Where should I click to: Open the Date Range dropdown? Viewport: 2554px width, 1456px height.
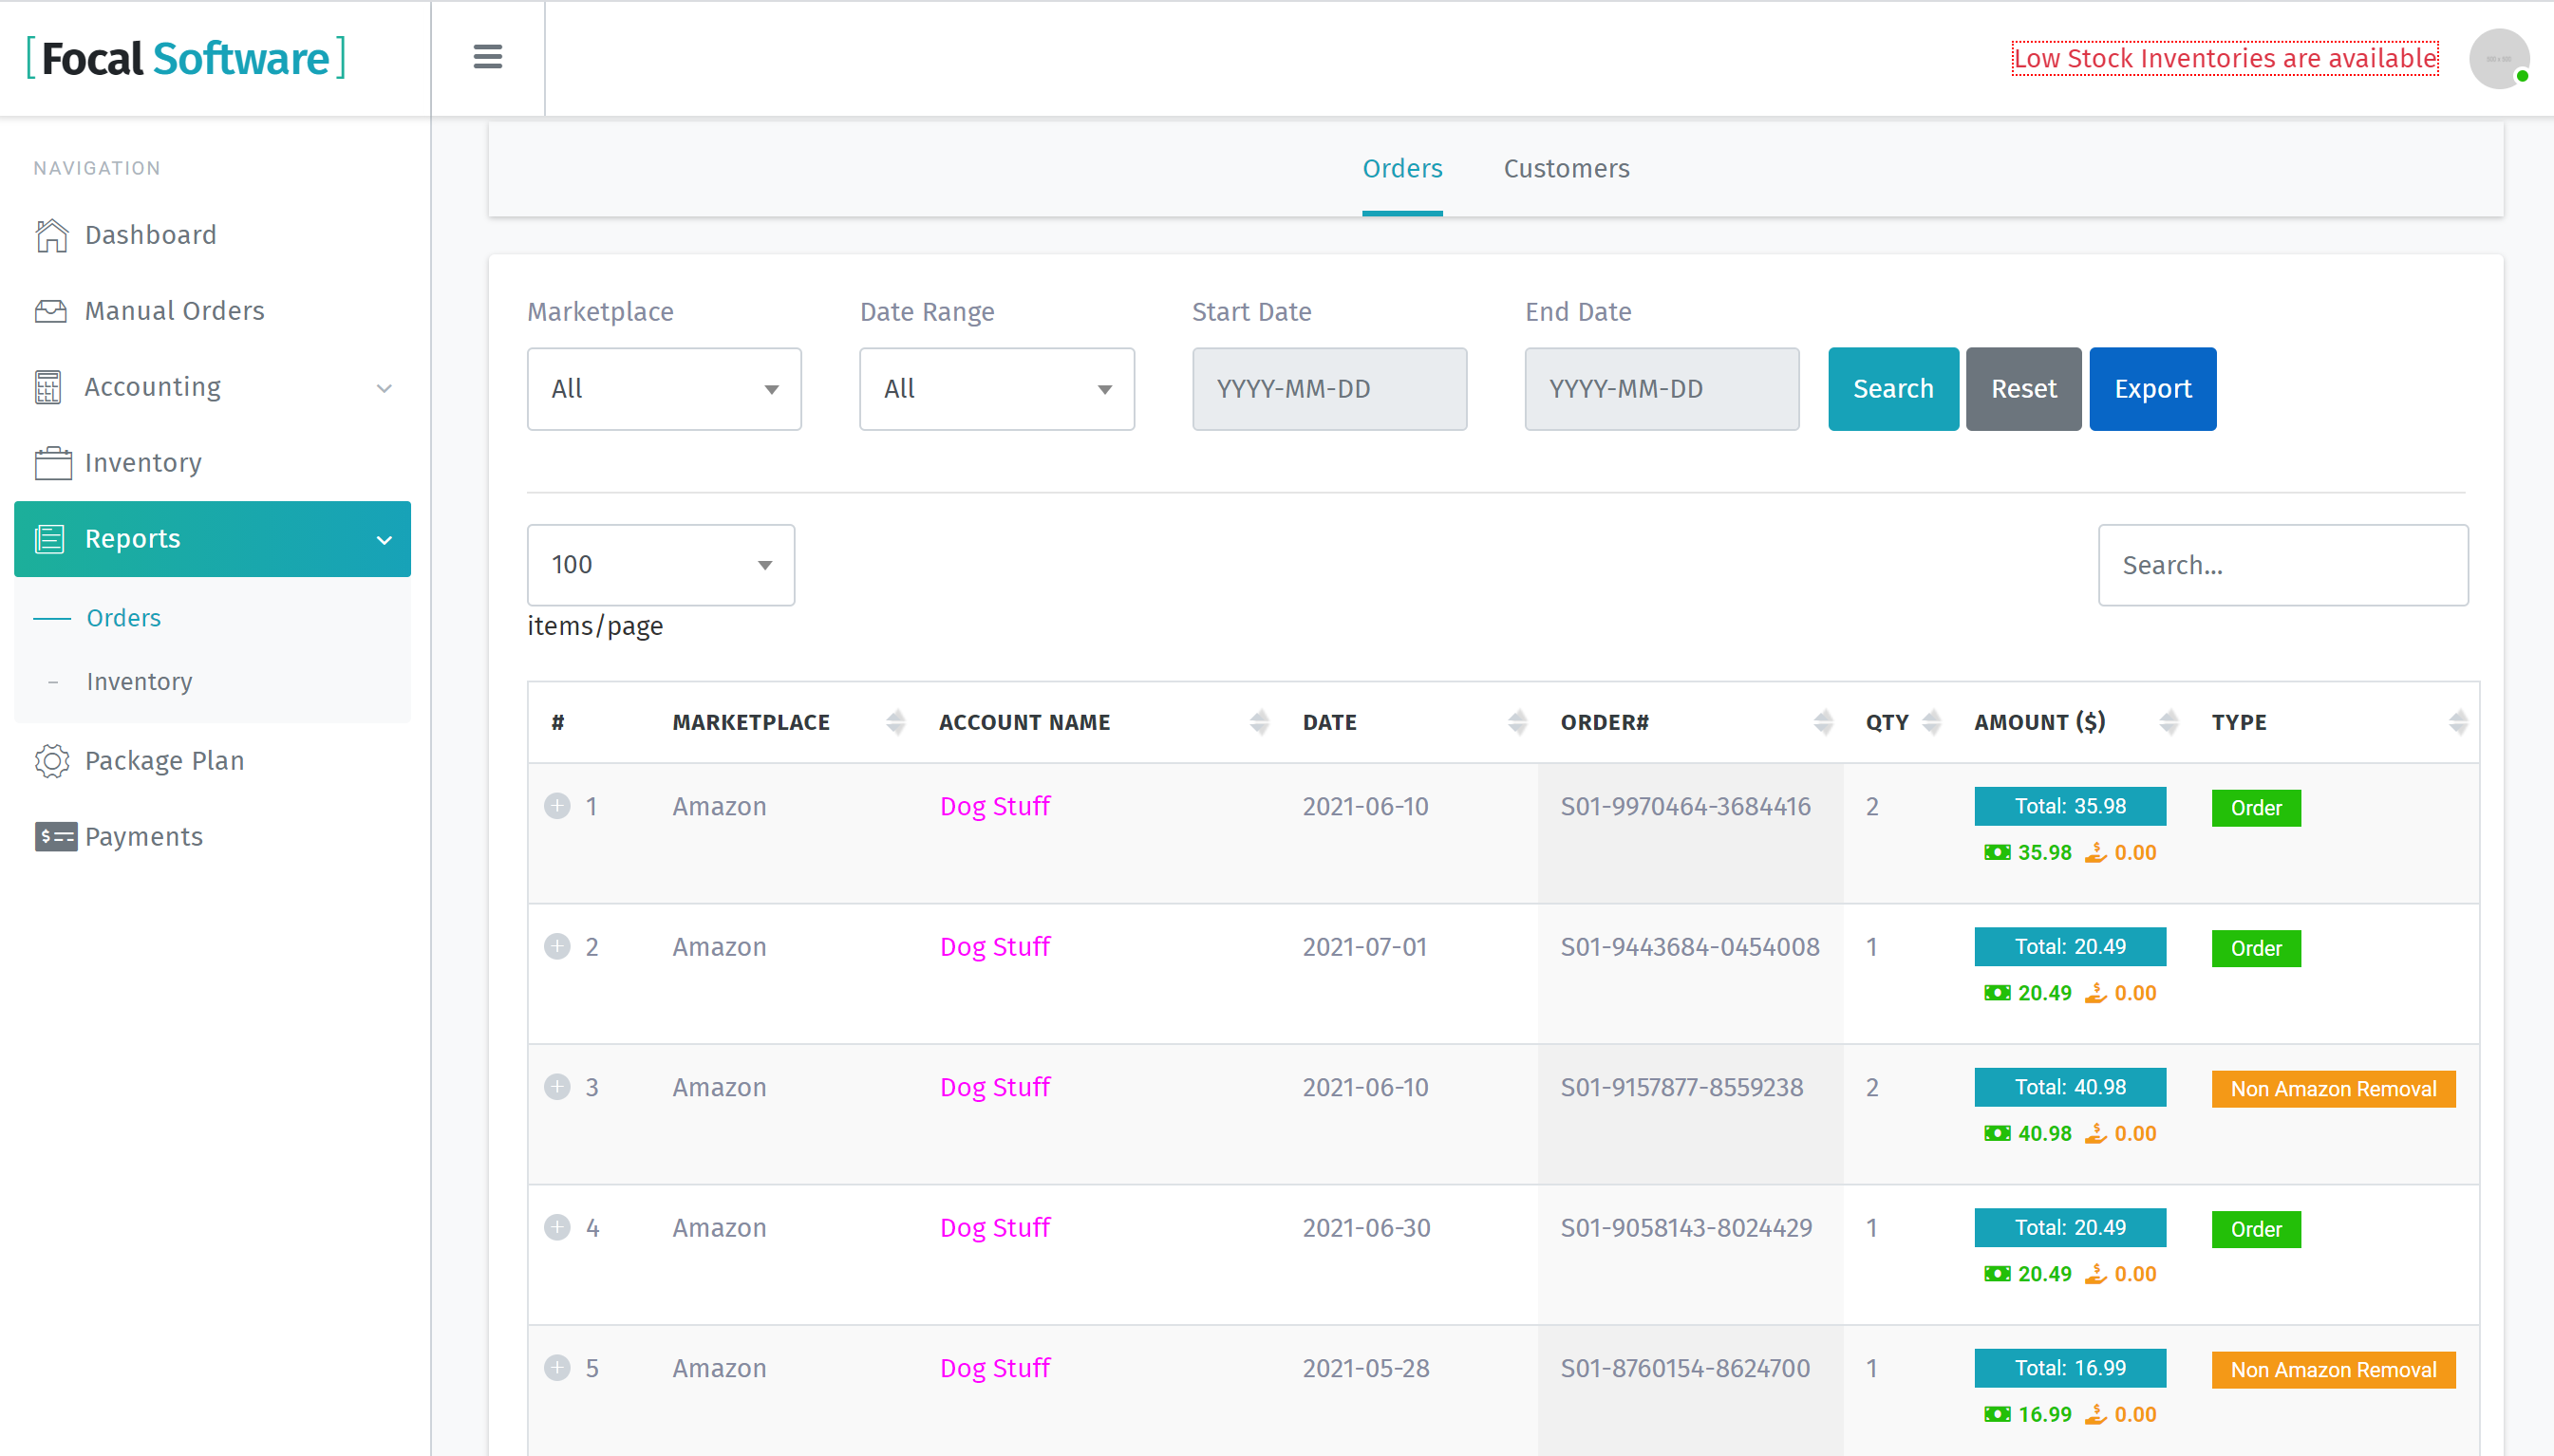(x=996, y=389)
